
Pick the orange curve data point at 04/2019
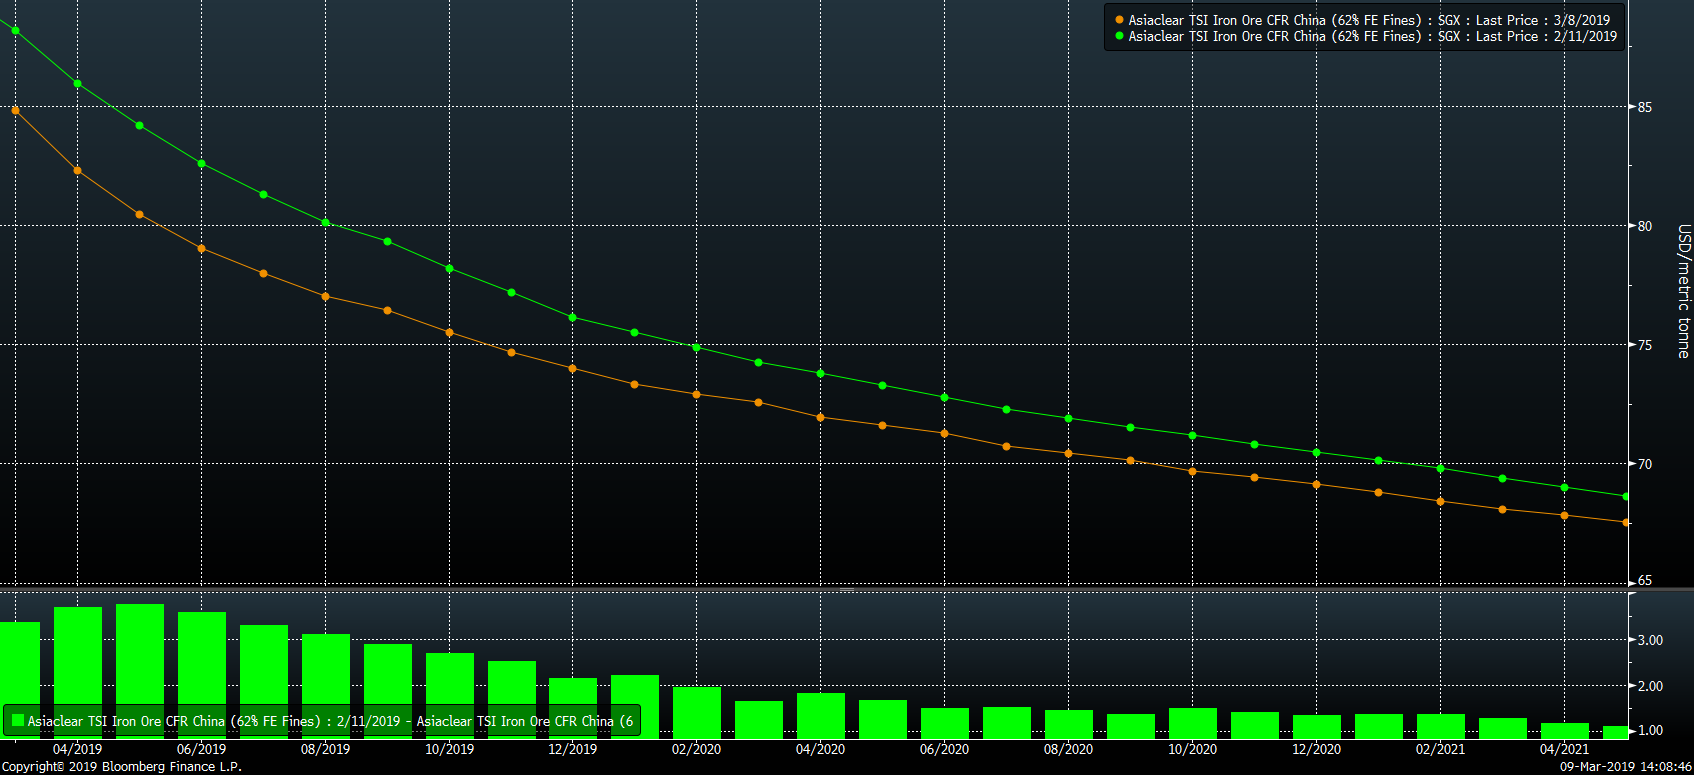click(78, 171)
